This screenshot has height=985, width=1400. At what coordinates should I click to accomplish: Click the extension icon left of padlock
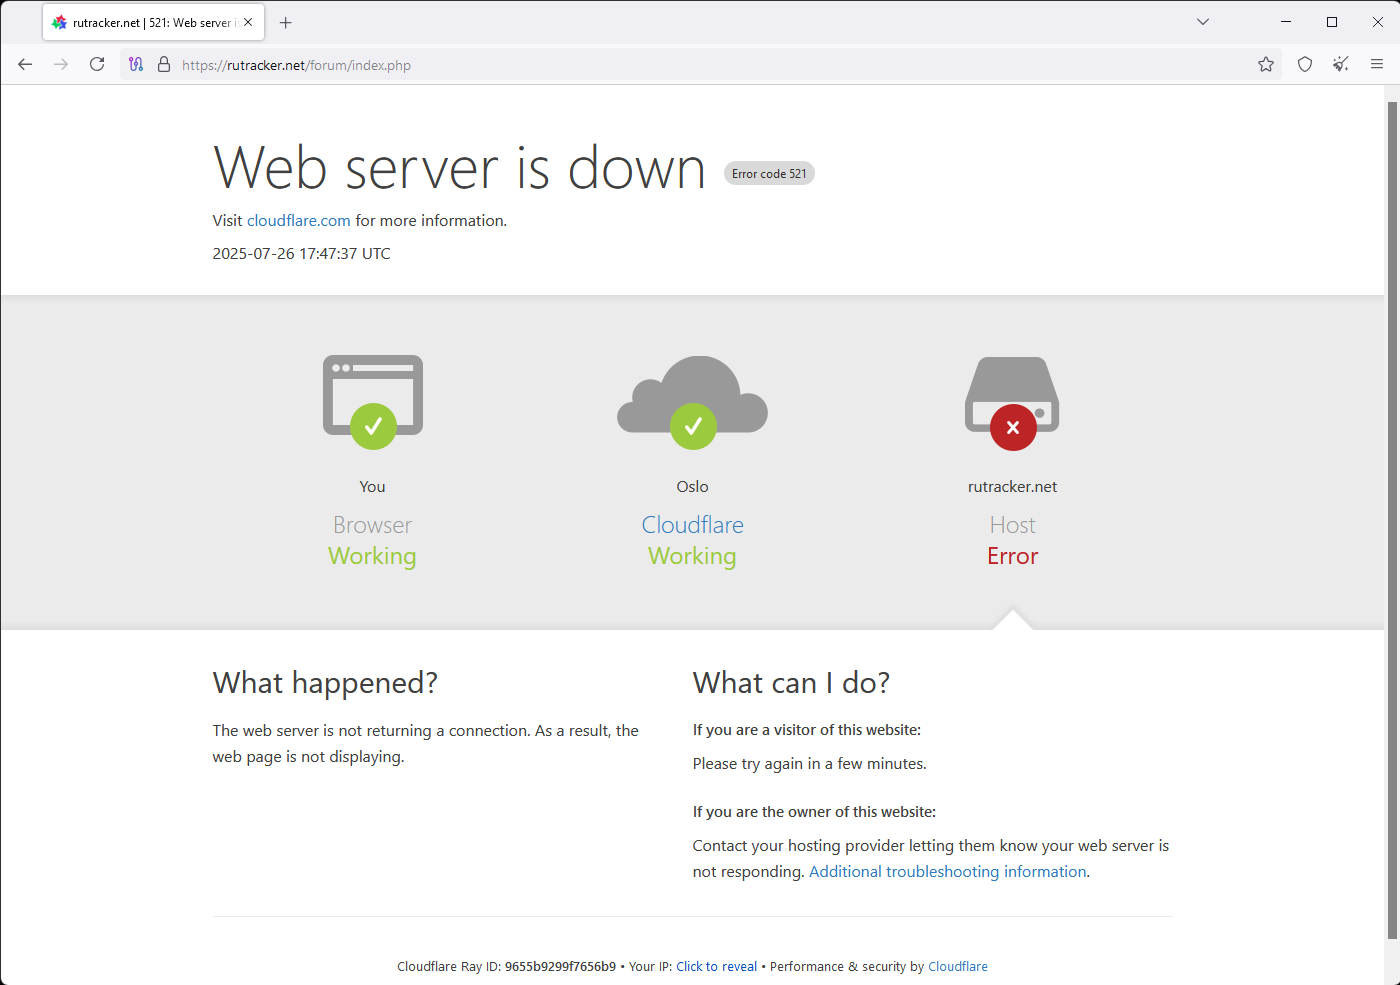(136, 65)
